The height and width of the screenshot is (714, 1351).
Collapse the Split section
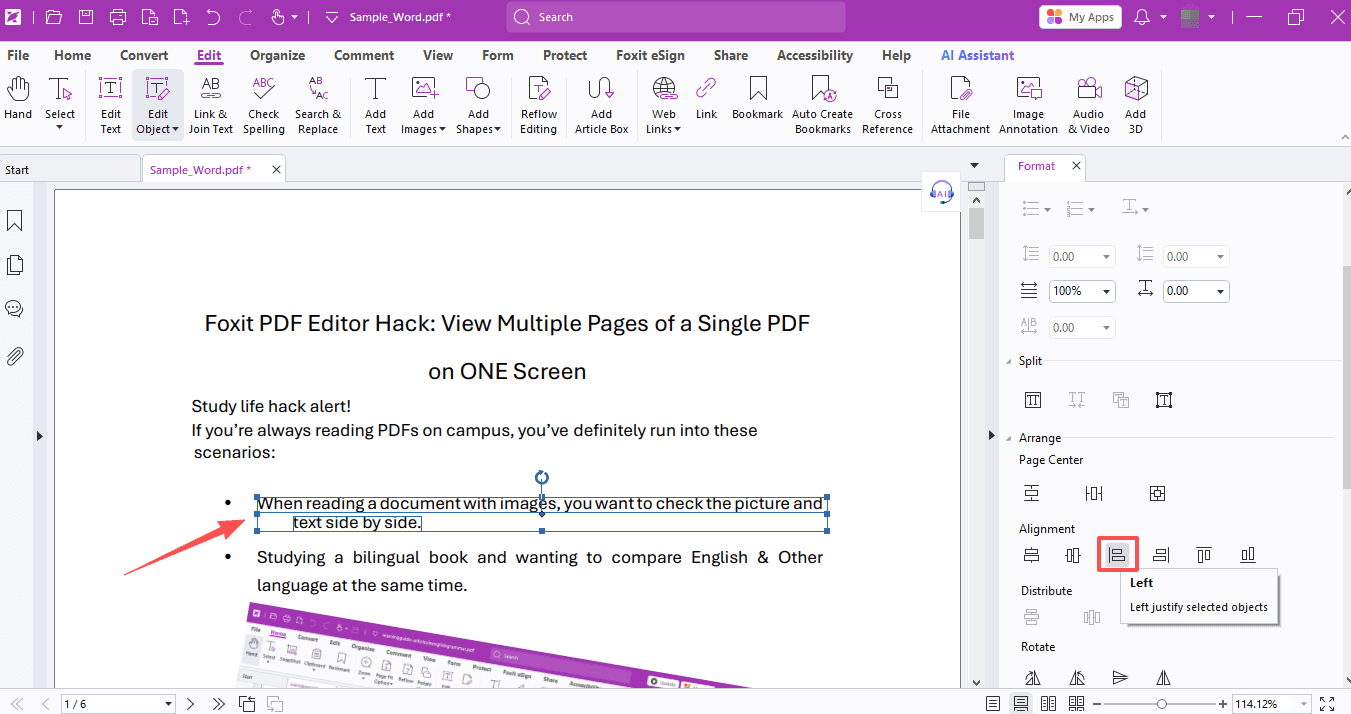[x=1009, y=361]
